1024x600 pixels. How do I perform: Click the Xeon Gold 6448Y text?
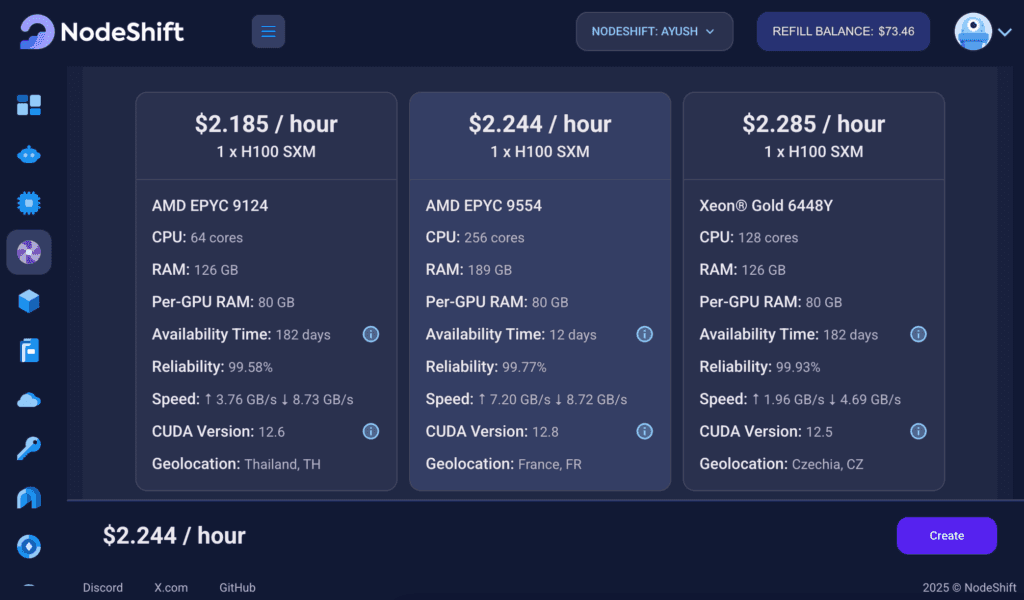tap(766, 206)
